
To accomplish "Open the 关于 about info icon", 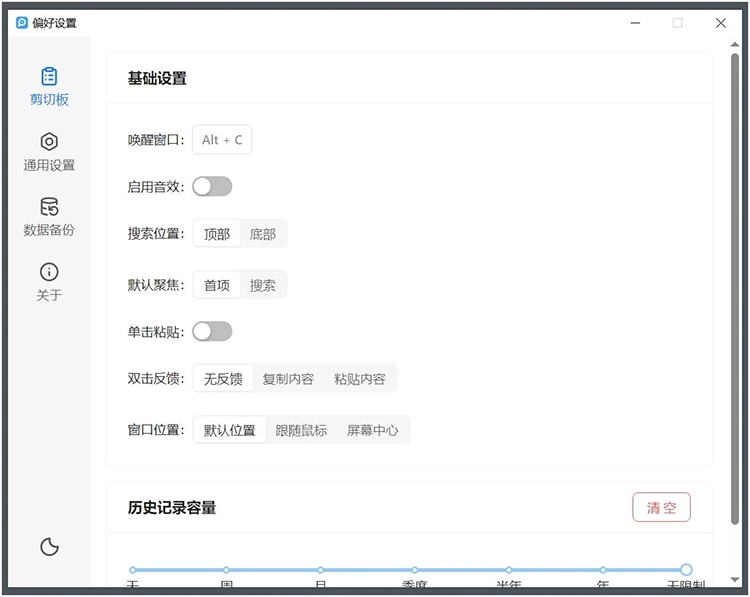I will [x=49, y=272].
